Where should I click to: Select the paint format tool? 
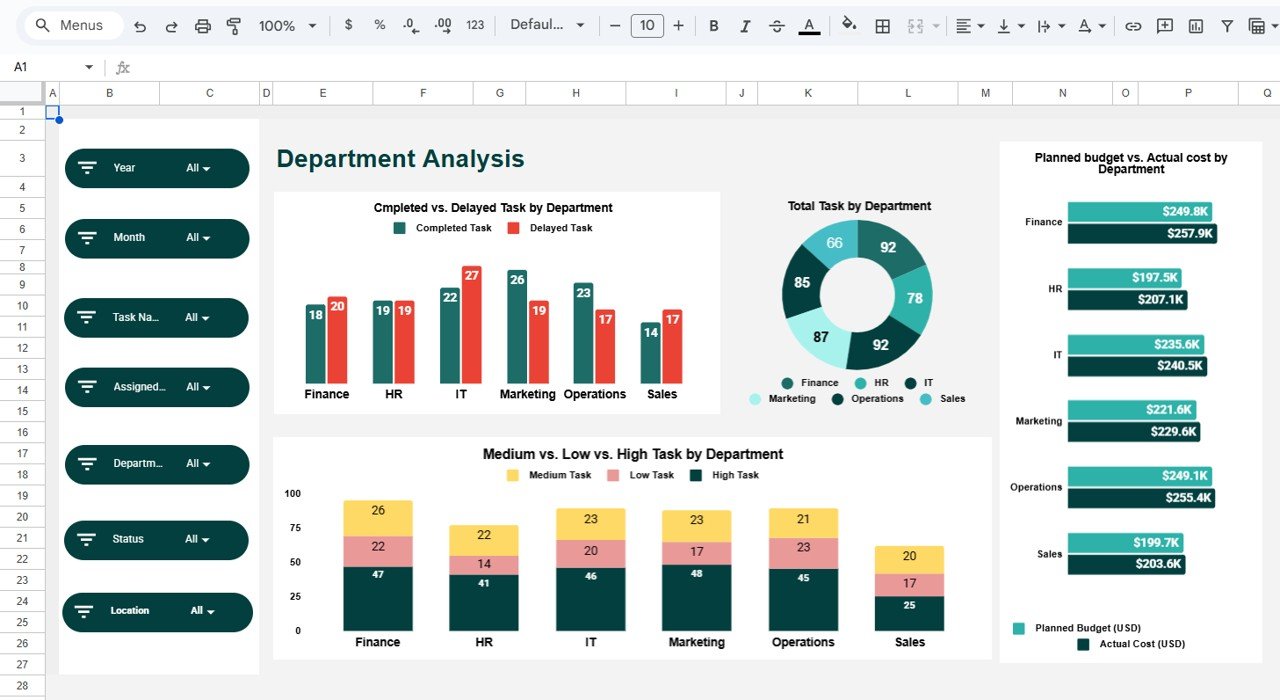point(234,26)
